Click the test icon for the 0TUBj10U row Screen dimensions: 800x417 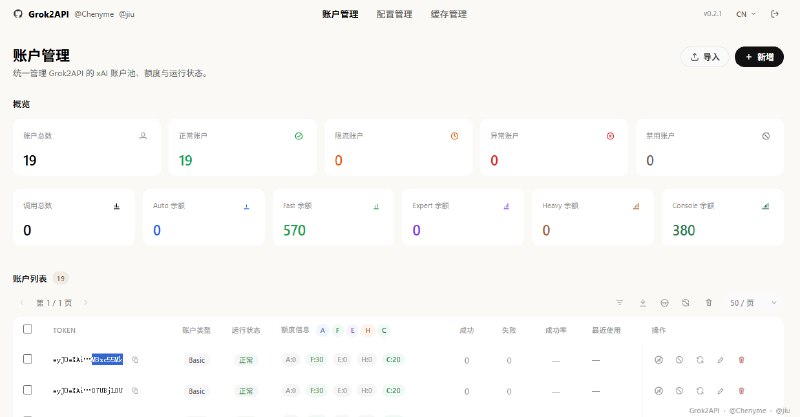pyautogui.click(x=659, y=391)
